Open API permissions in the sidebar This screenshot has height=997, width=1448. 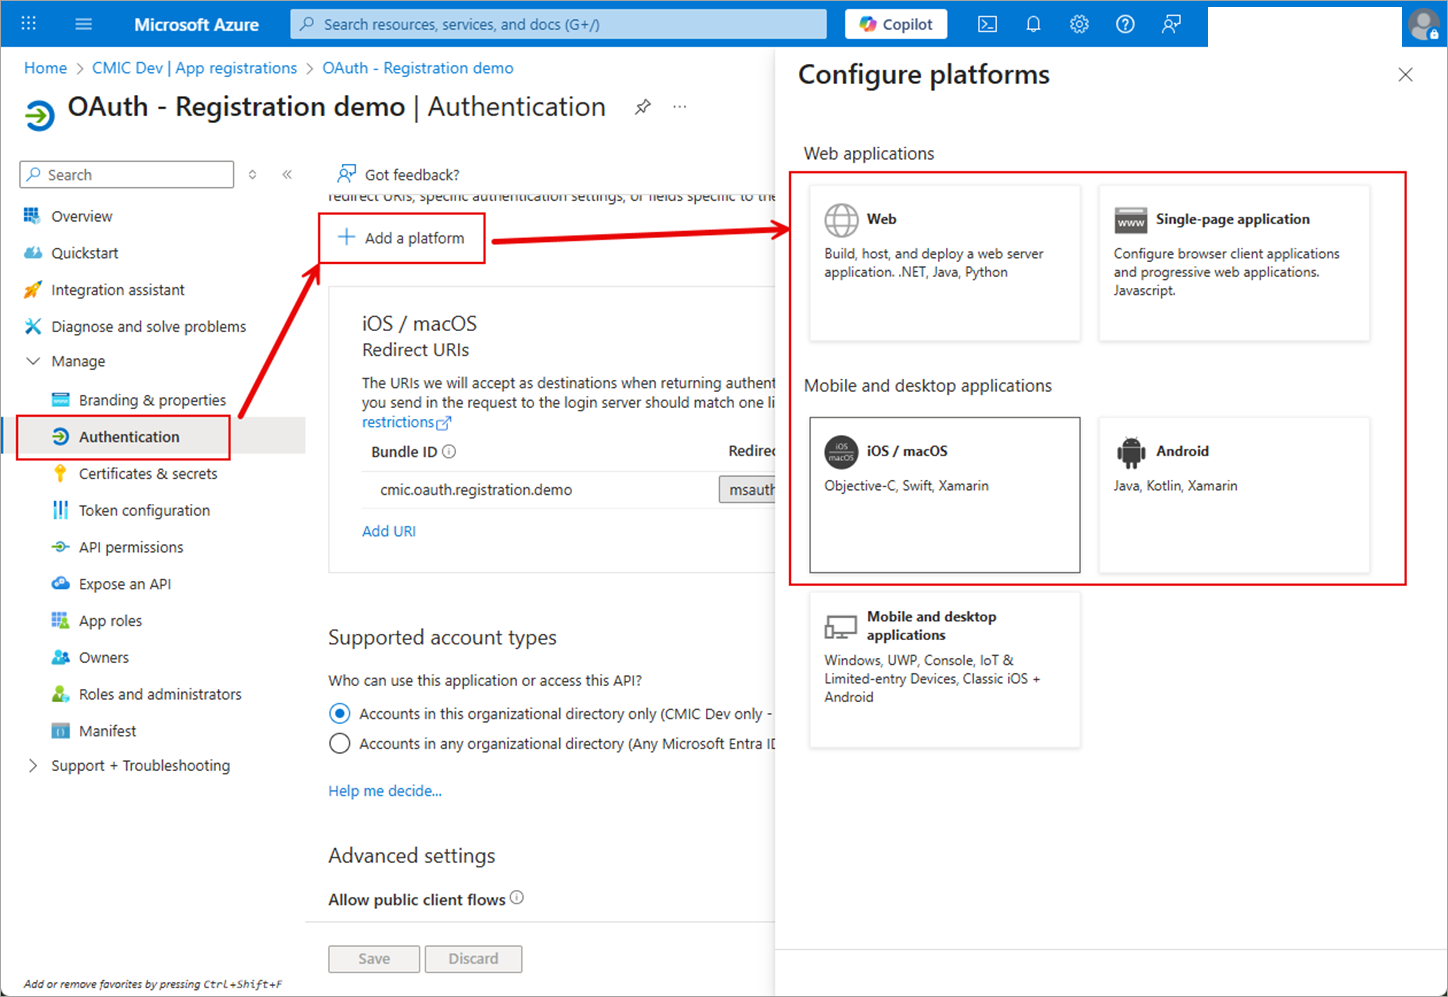pyautogui.click(x=131, y=547)
